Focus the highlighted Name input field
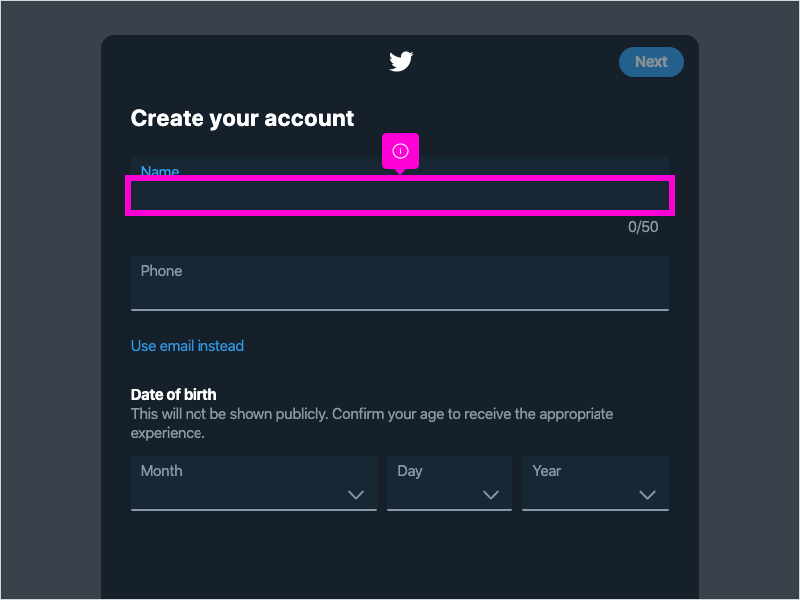 400,195
